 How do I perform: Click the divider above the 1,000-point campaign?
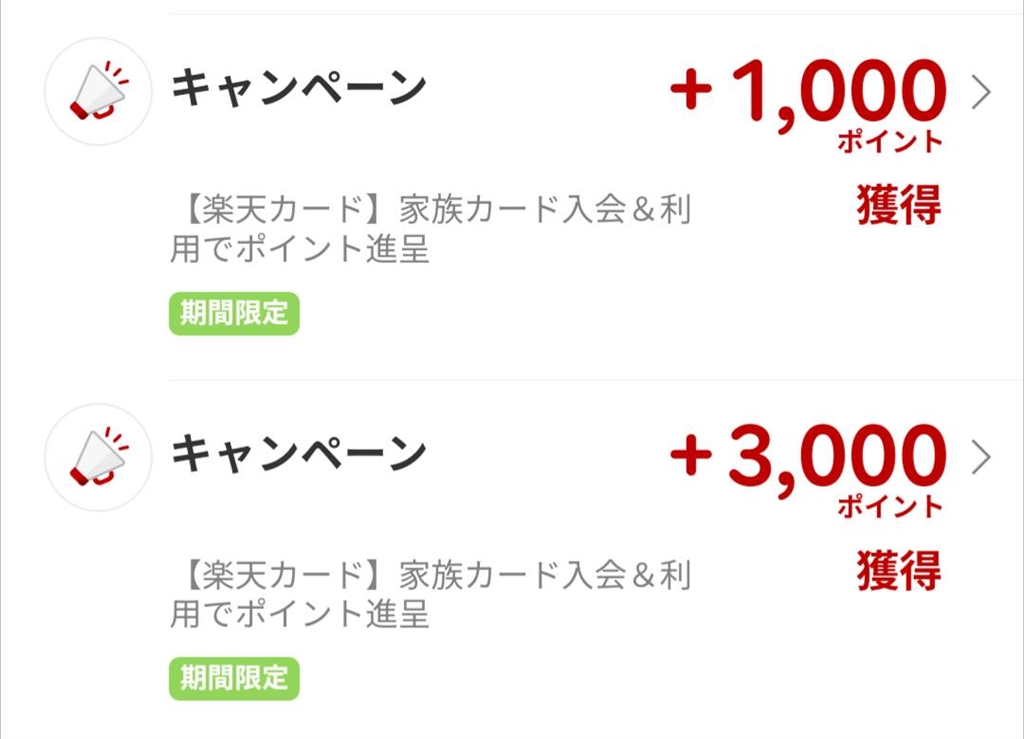596,14
